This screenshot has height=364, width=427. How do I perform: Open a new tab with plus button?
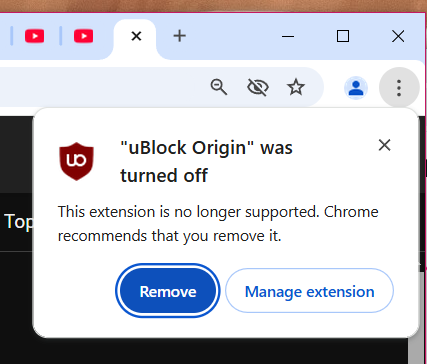click(179, 36)
